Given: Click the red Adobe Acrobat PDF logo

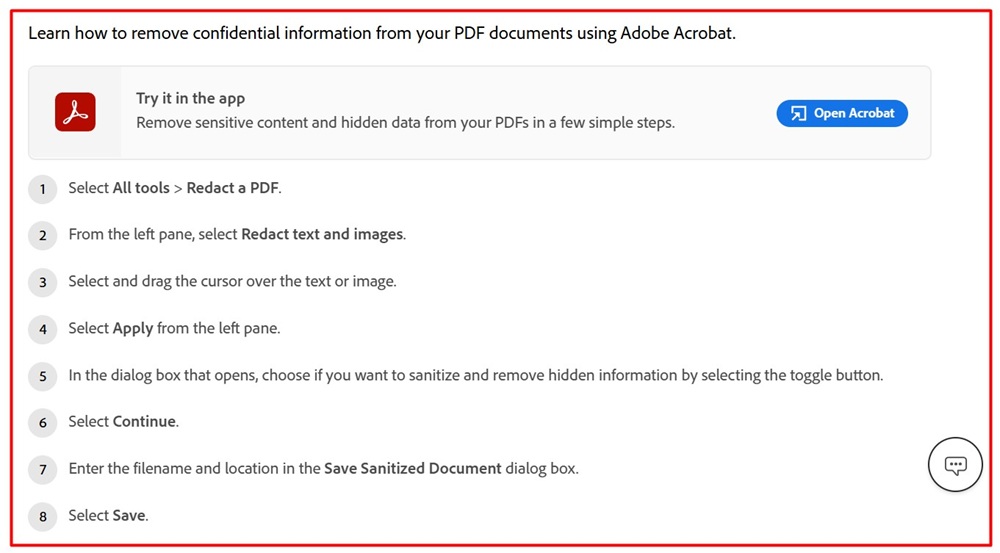Looking at the screenshot, I should coord(75,112).
